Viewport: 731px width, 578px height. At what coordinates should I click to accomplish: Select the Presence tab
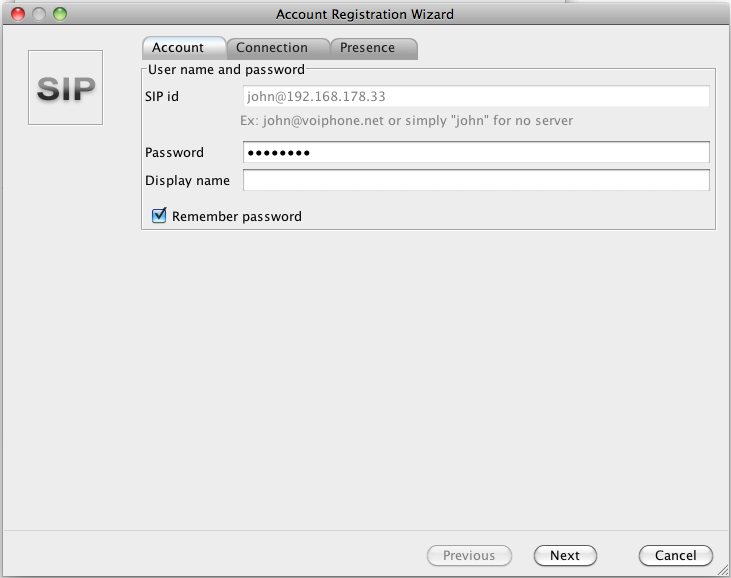coord(367,48)
